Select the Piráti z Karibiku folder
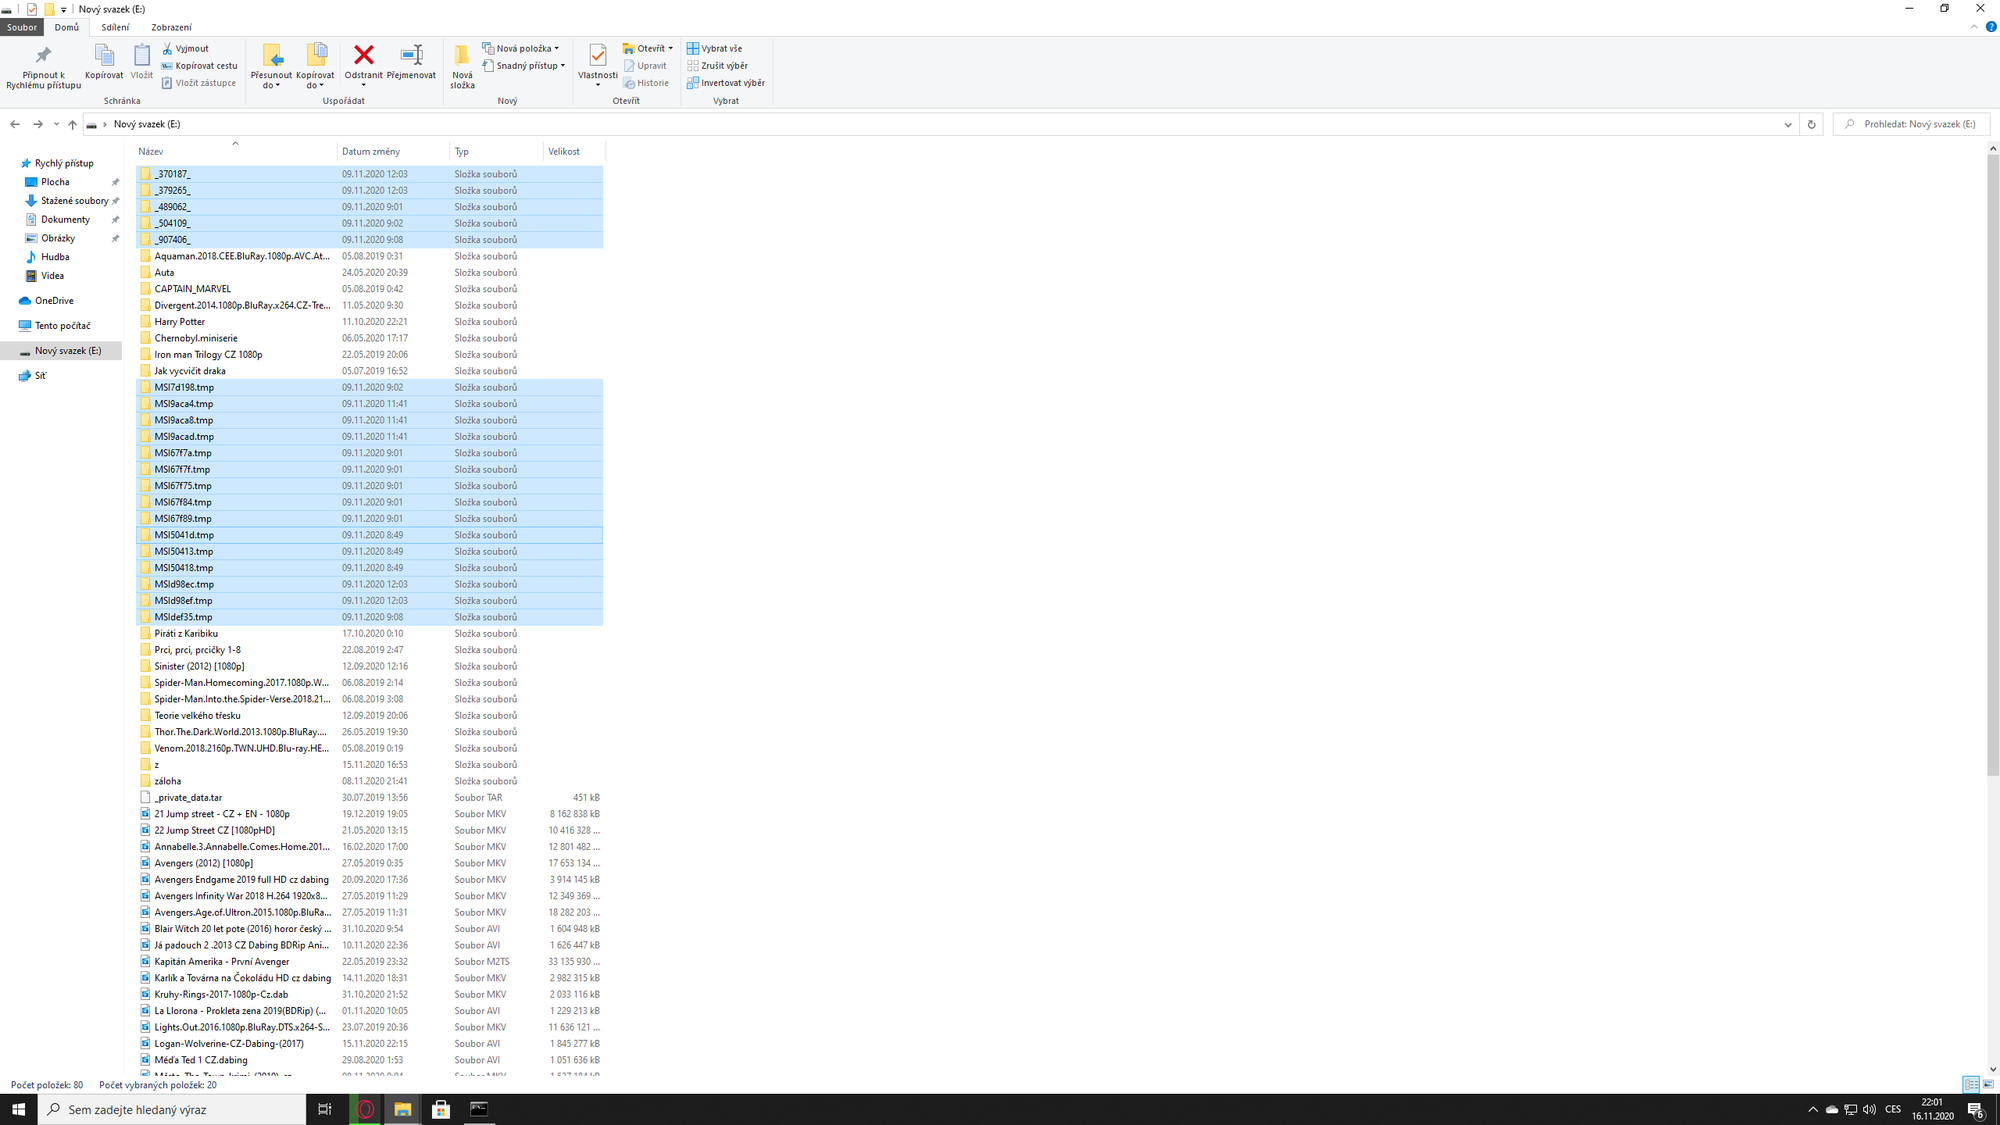The height and width of the screenshot is (1125, 2000). (370, 634)
